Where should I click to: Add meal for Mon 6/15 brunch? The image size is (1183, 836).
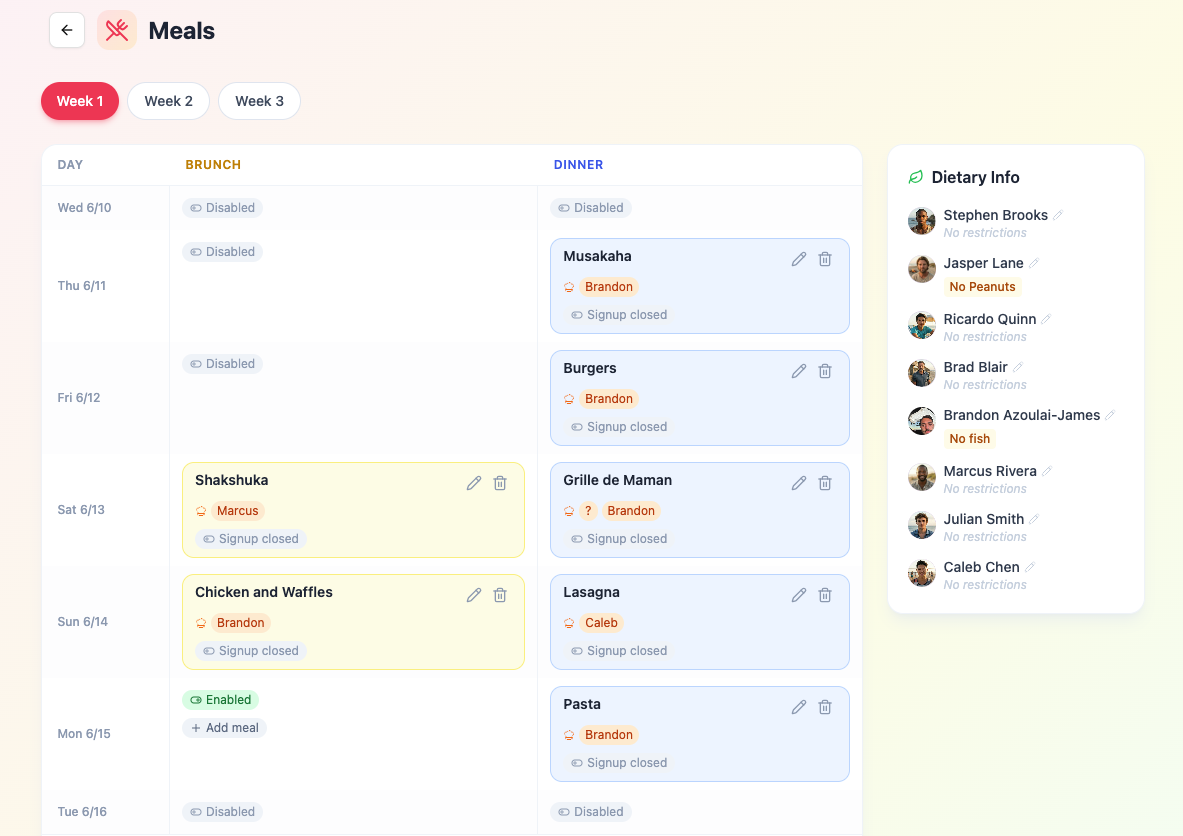click(x=225, y=728)
